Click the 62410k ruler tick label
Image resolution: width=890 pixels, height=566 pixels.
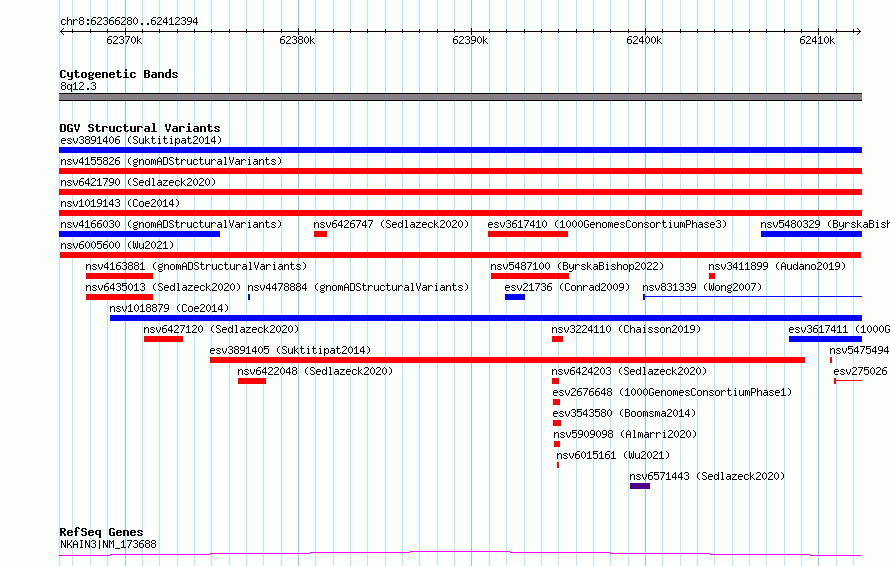tap(817, 40)
